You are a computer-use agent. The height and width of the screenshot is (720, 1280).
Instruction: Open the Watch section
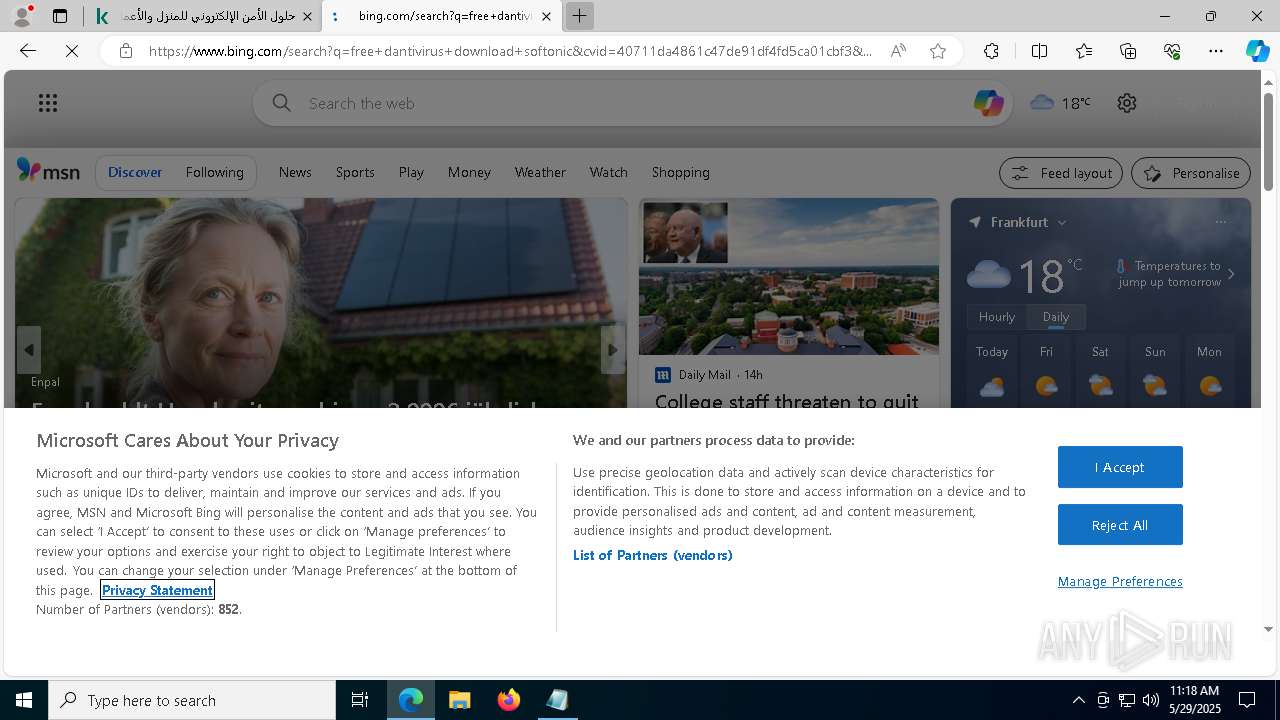coord(608,172)
